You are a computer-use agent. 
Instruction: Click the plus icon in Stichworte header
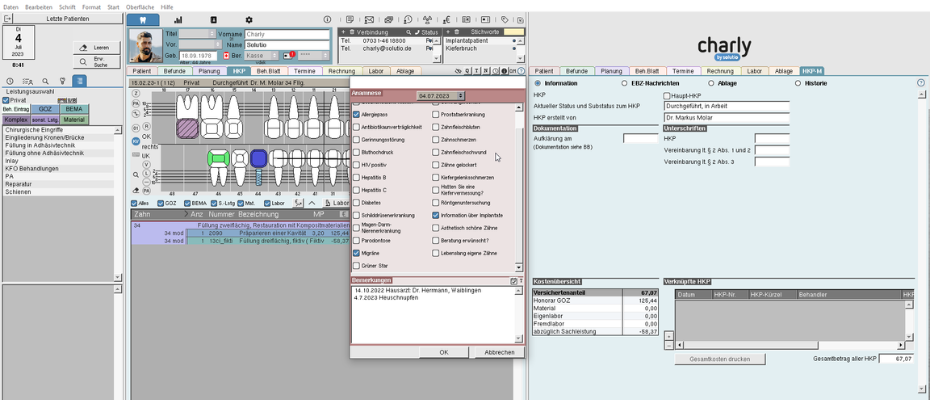coord(449,31)
